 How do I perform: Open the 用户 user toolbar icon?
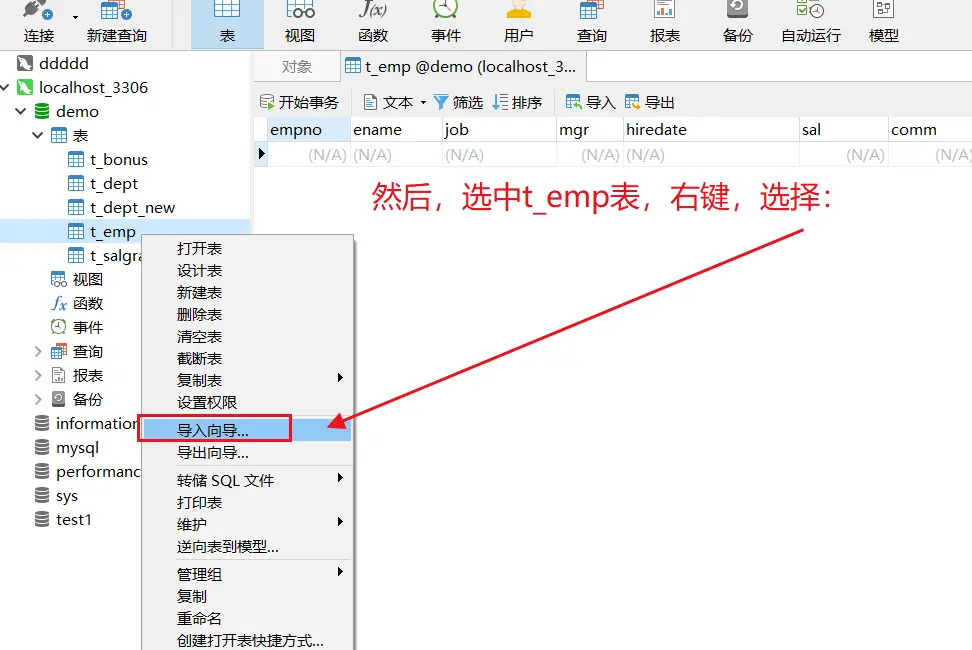click(x=519, y=22)
